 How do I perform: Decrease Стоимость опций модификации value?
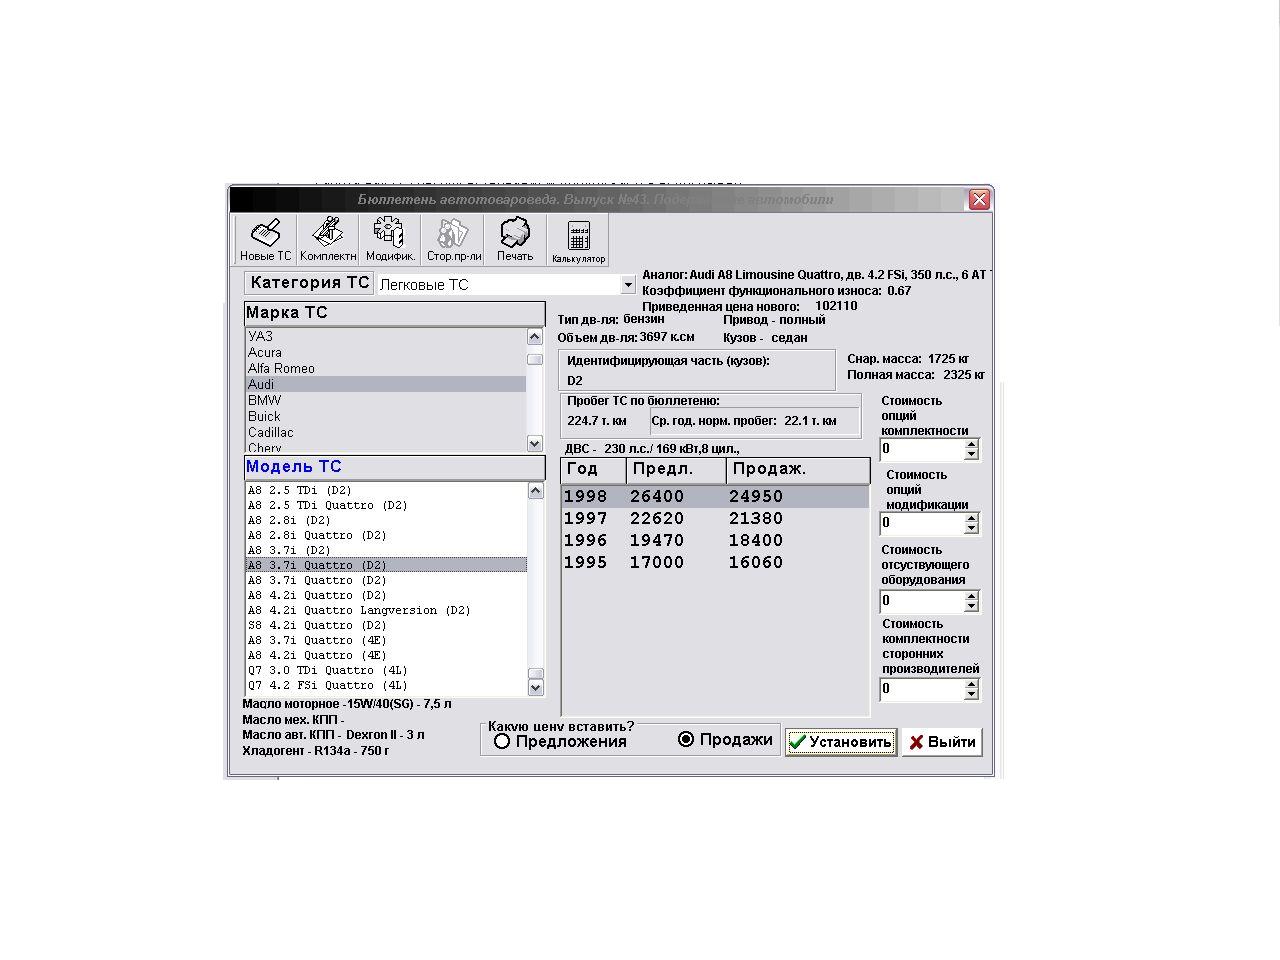pos(971,528)
